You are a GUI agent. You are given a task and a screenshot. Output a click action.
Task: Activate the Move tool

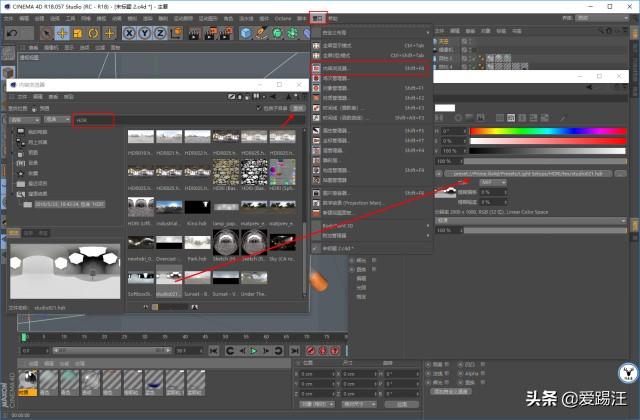point(62,33)
